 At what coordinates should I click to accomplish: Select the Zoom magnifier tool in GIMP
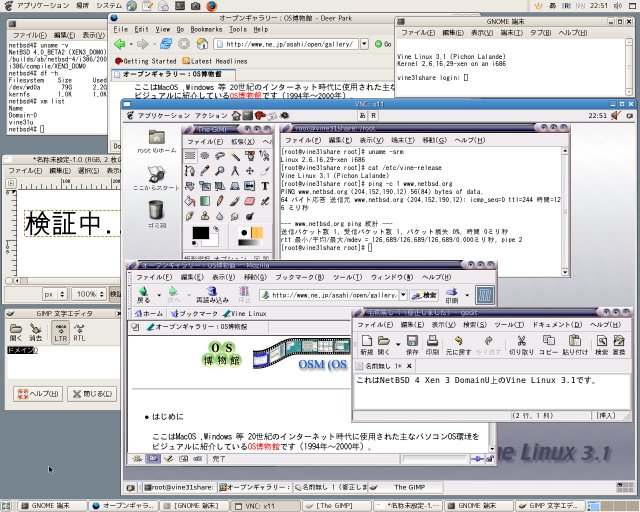coord(220,171)
